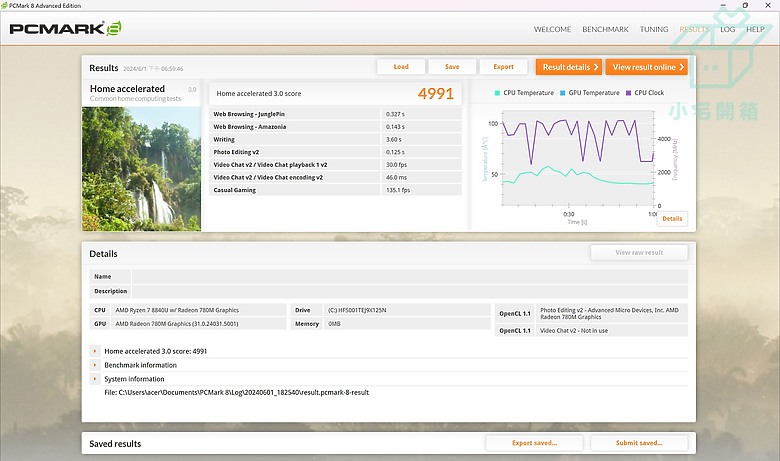
Task: Export the current result
Action: 503,67
